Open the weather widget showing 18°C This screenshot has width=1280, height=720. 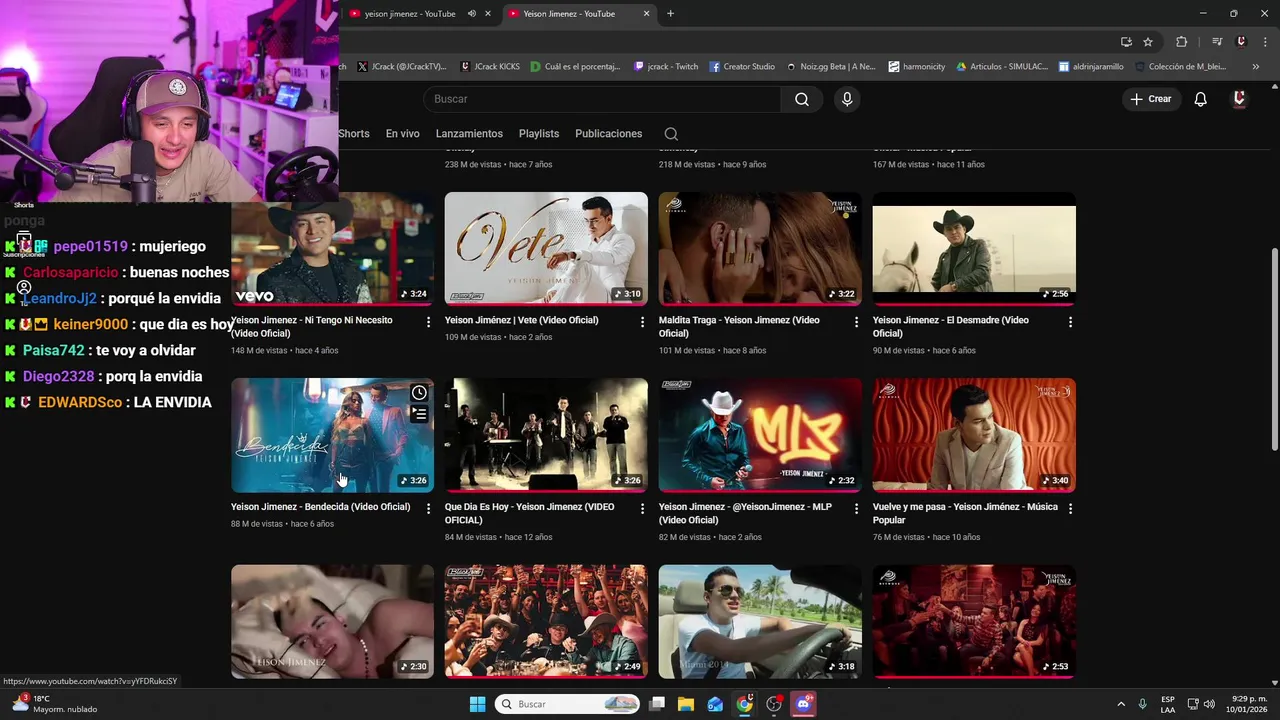tap(55, 704)
